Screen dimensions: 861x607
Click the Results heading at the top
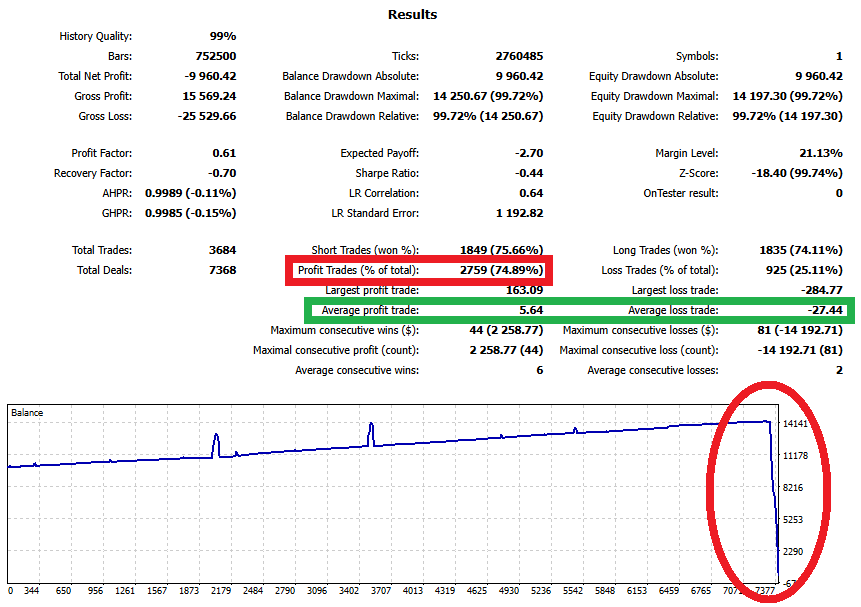411,15
